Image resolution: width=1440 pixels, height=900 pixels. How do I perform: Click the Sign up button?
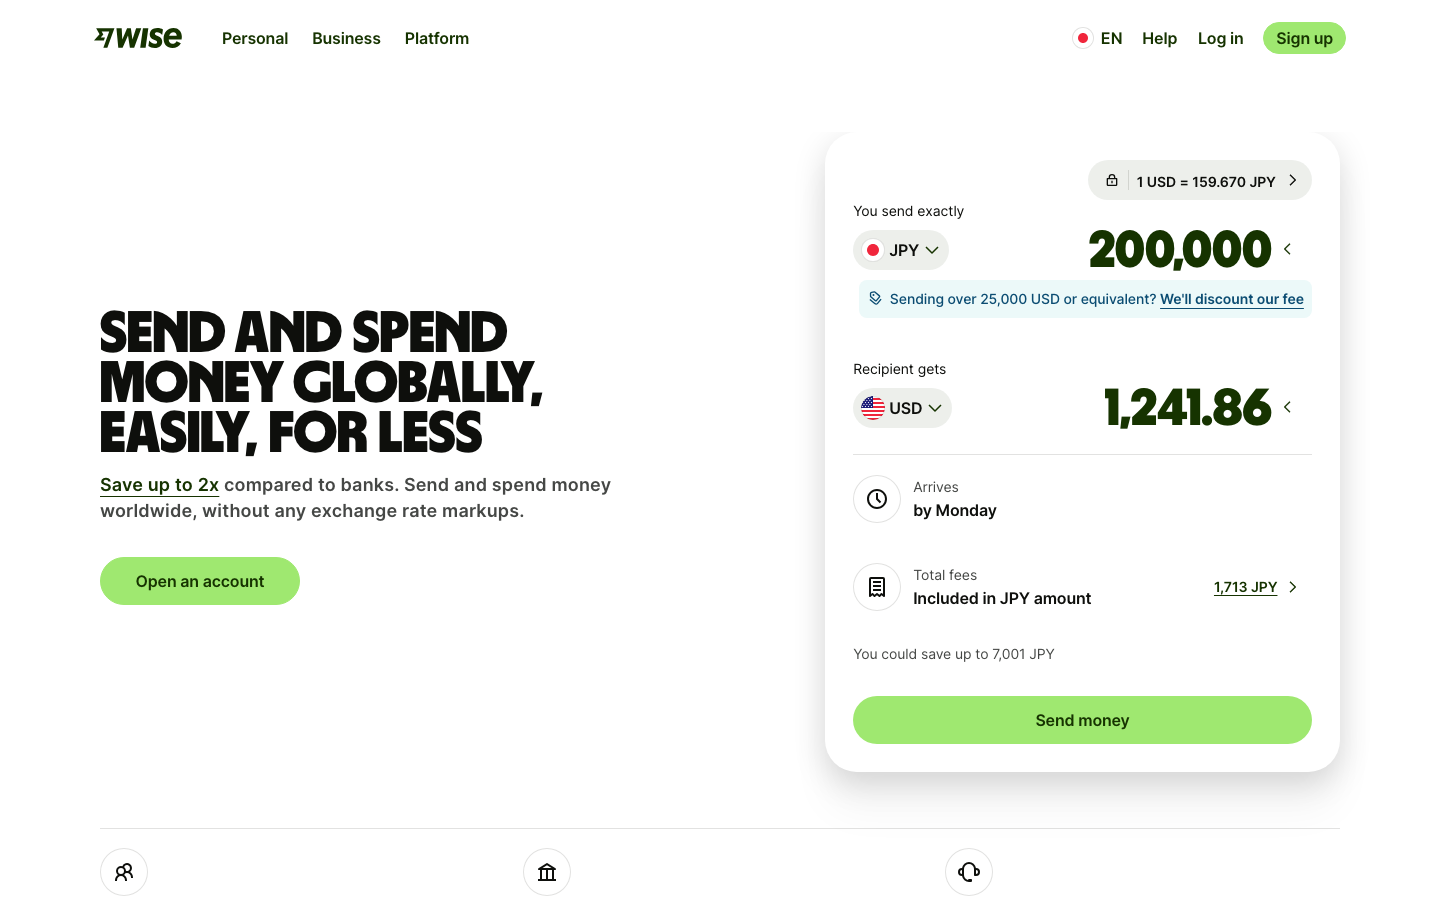click(1304, 38)
